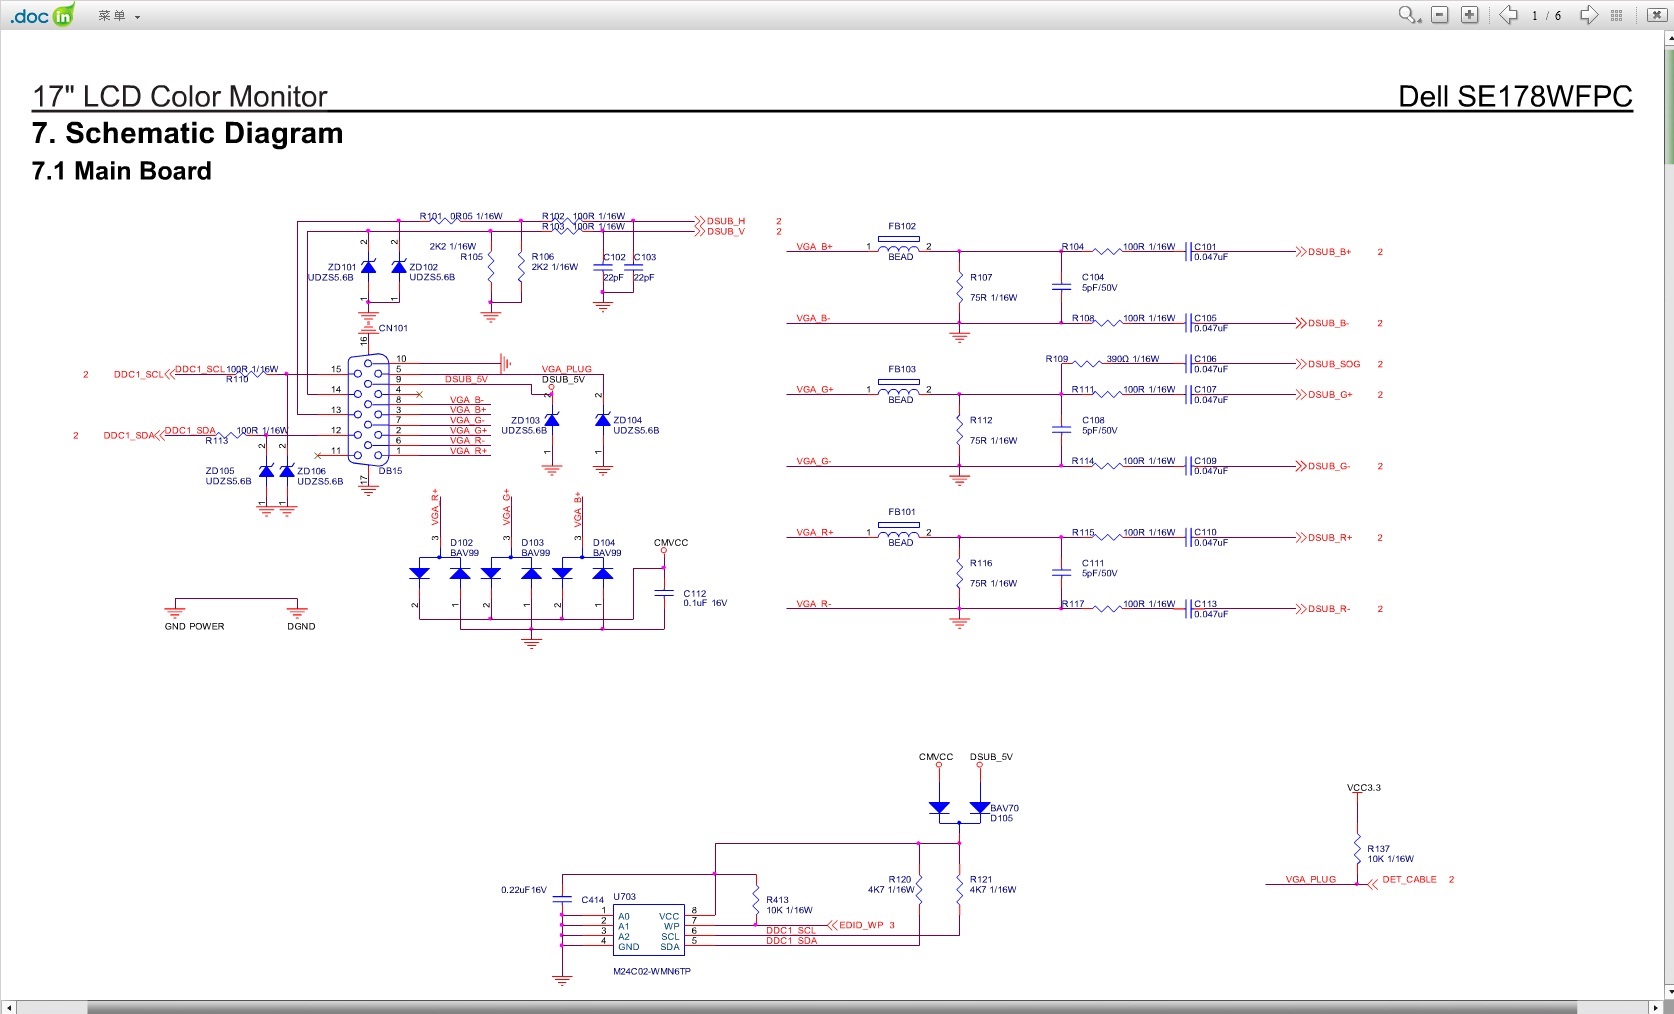Go to next page with right arrow
This screenshot has height=1014, width=1674.
click(x=1588, y=15)
